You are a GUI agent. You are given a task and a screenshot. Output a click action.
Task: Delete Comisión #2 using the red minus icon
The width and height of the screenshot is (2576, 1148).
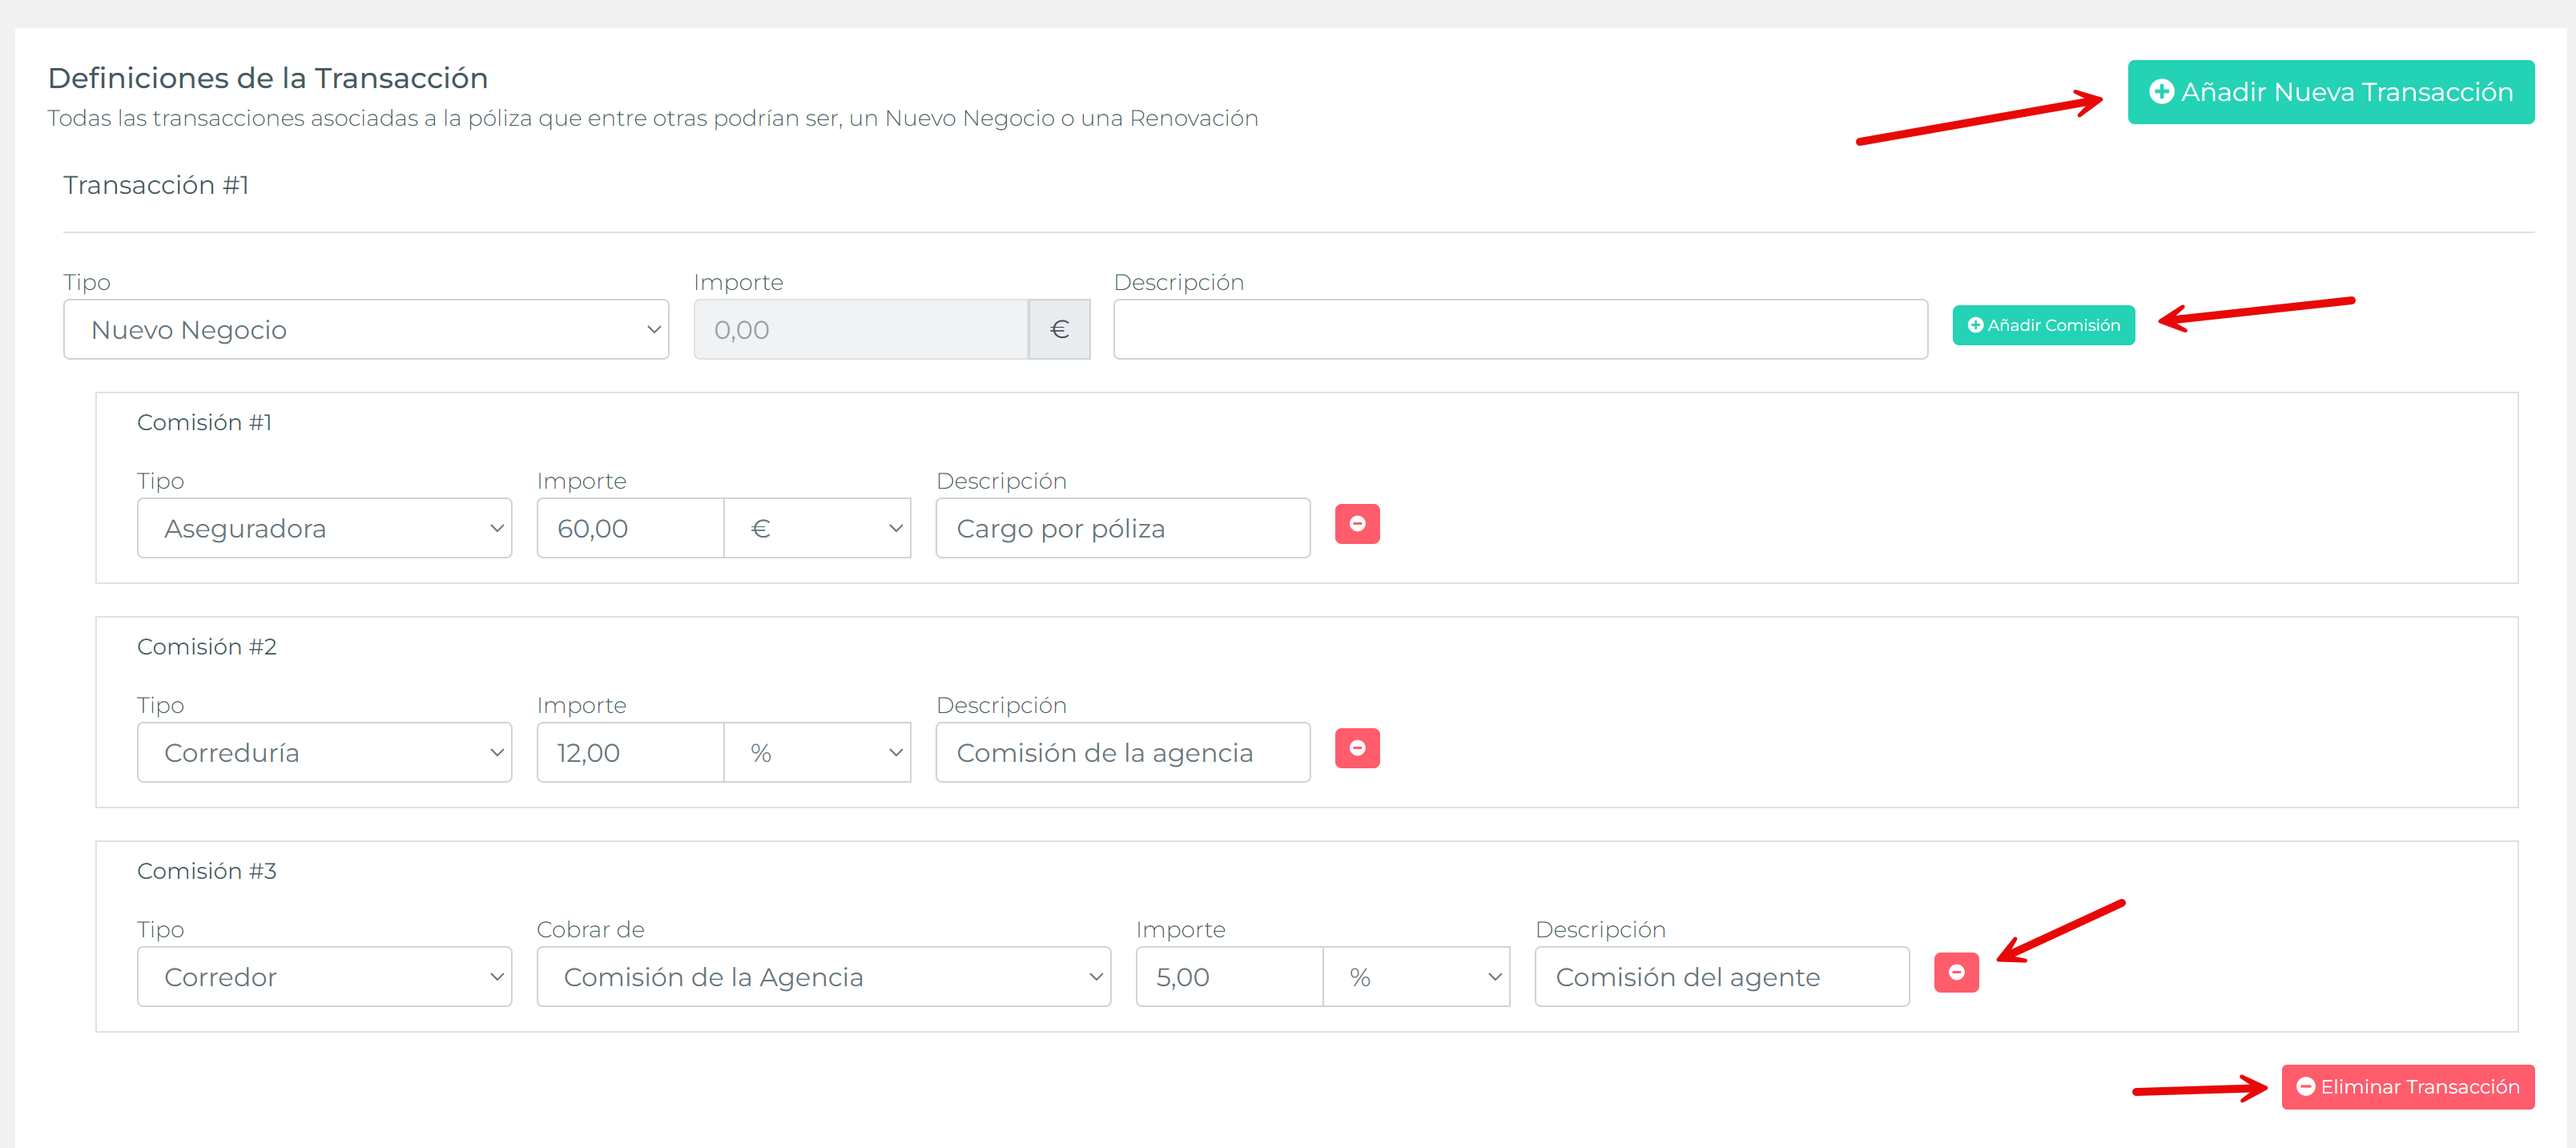click(x=1356, y=748)
